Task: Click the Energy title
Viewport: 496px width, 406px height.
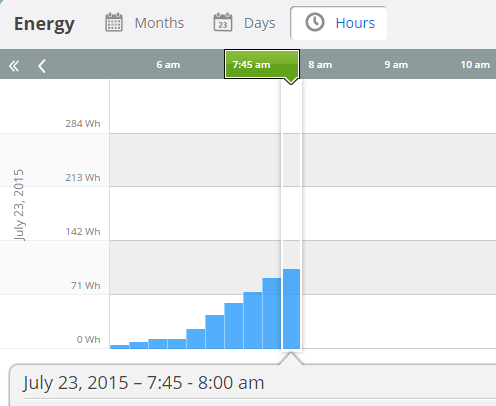Action: coord(44,24)
